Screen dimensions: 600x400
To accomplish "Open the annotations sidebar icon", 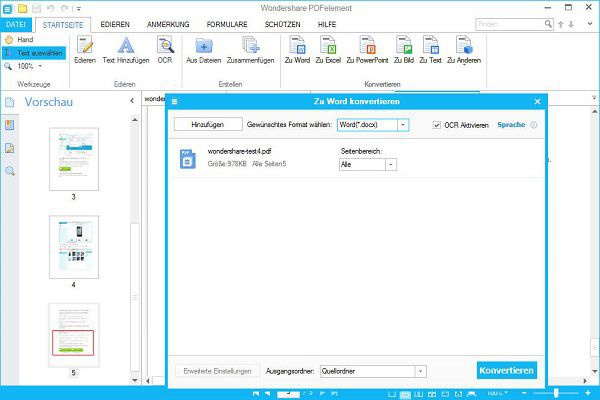I will (x=10, y=148).
